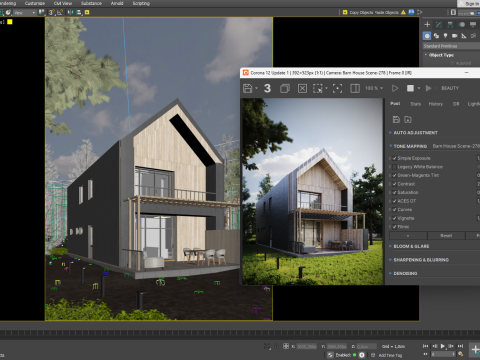Toggle the Filmic checkbox

pyautogui.click(x=395, y=227)
